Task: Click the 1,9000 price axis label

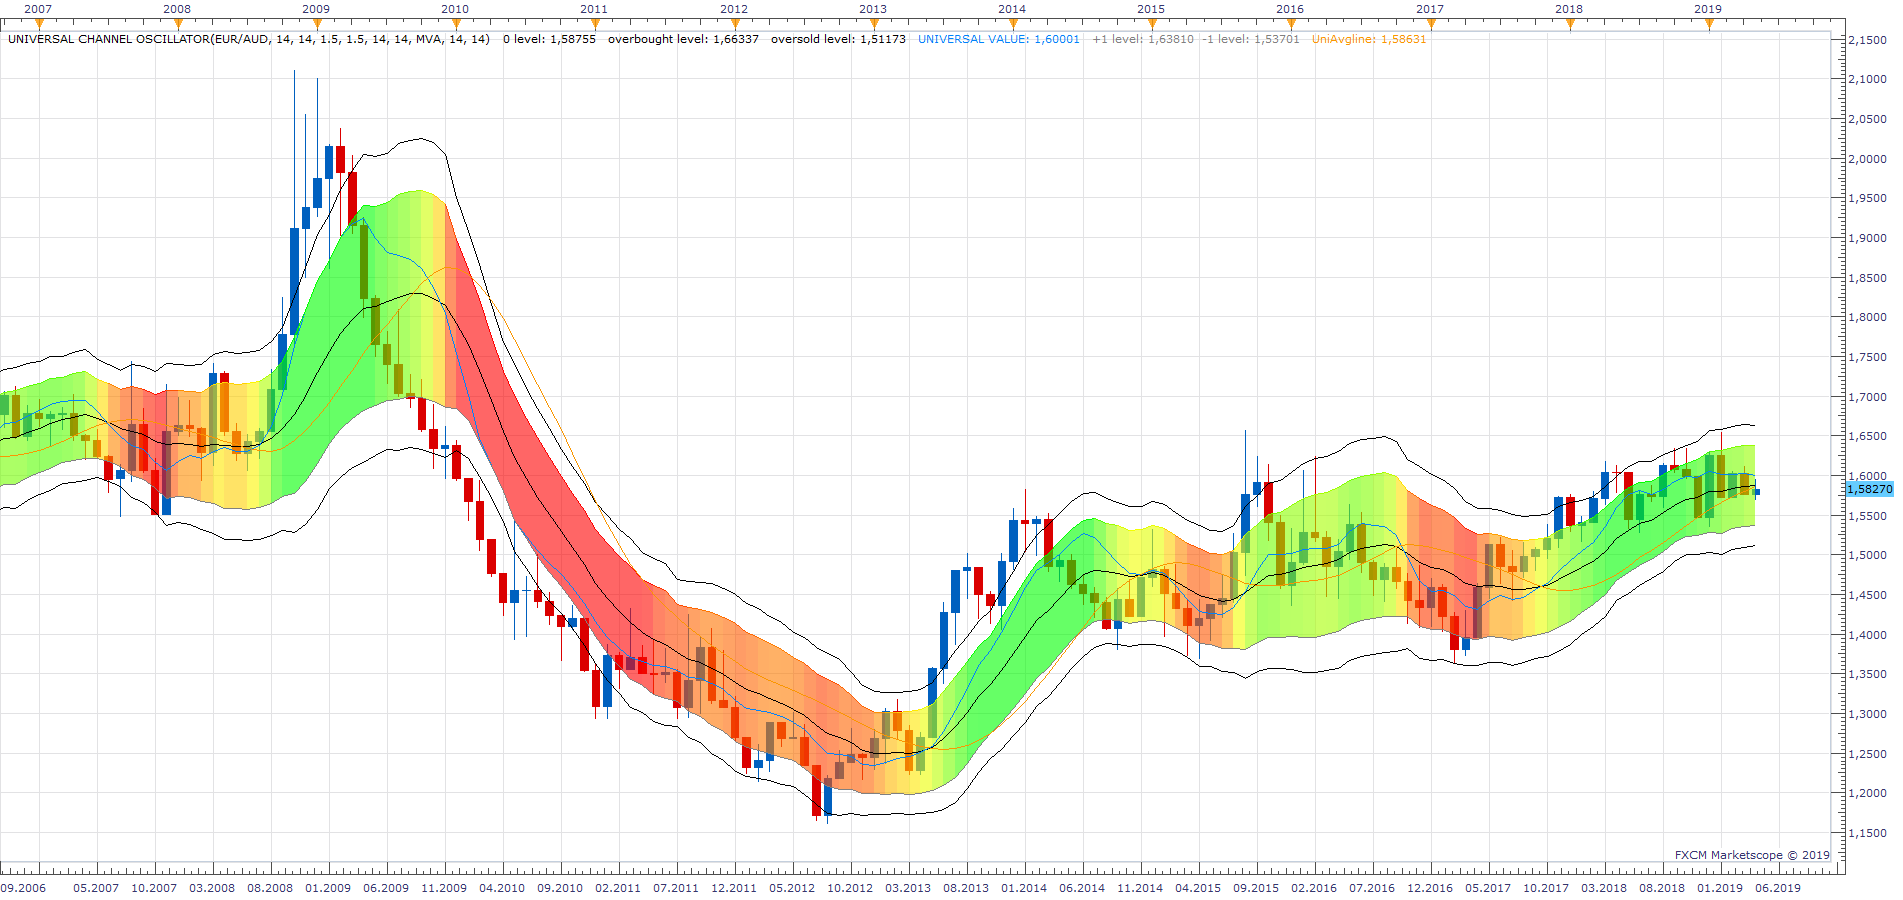Action: 1867,238
